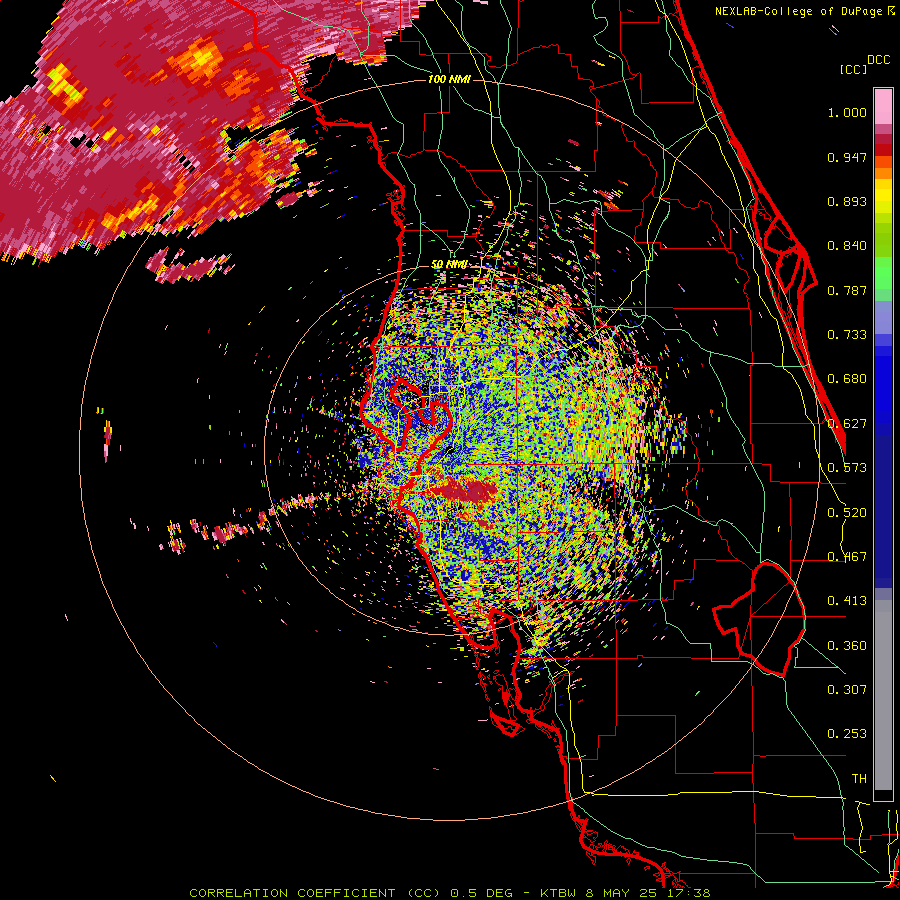Click the 0.680 color scale value
Viewport: 900px width, 900px height.
[x=847, y=379]
